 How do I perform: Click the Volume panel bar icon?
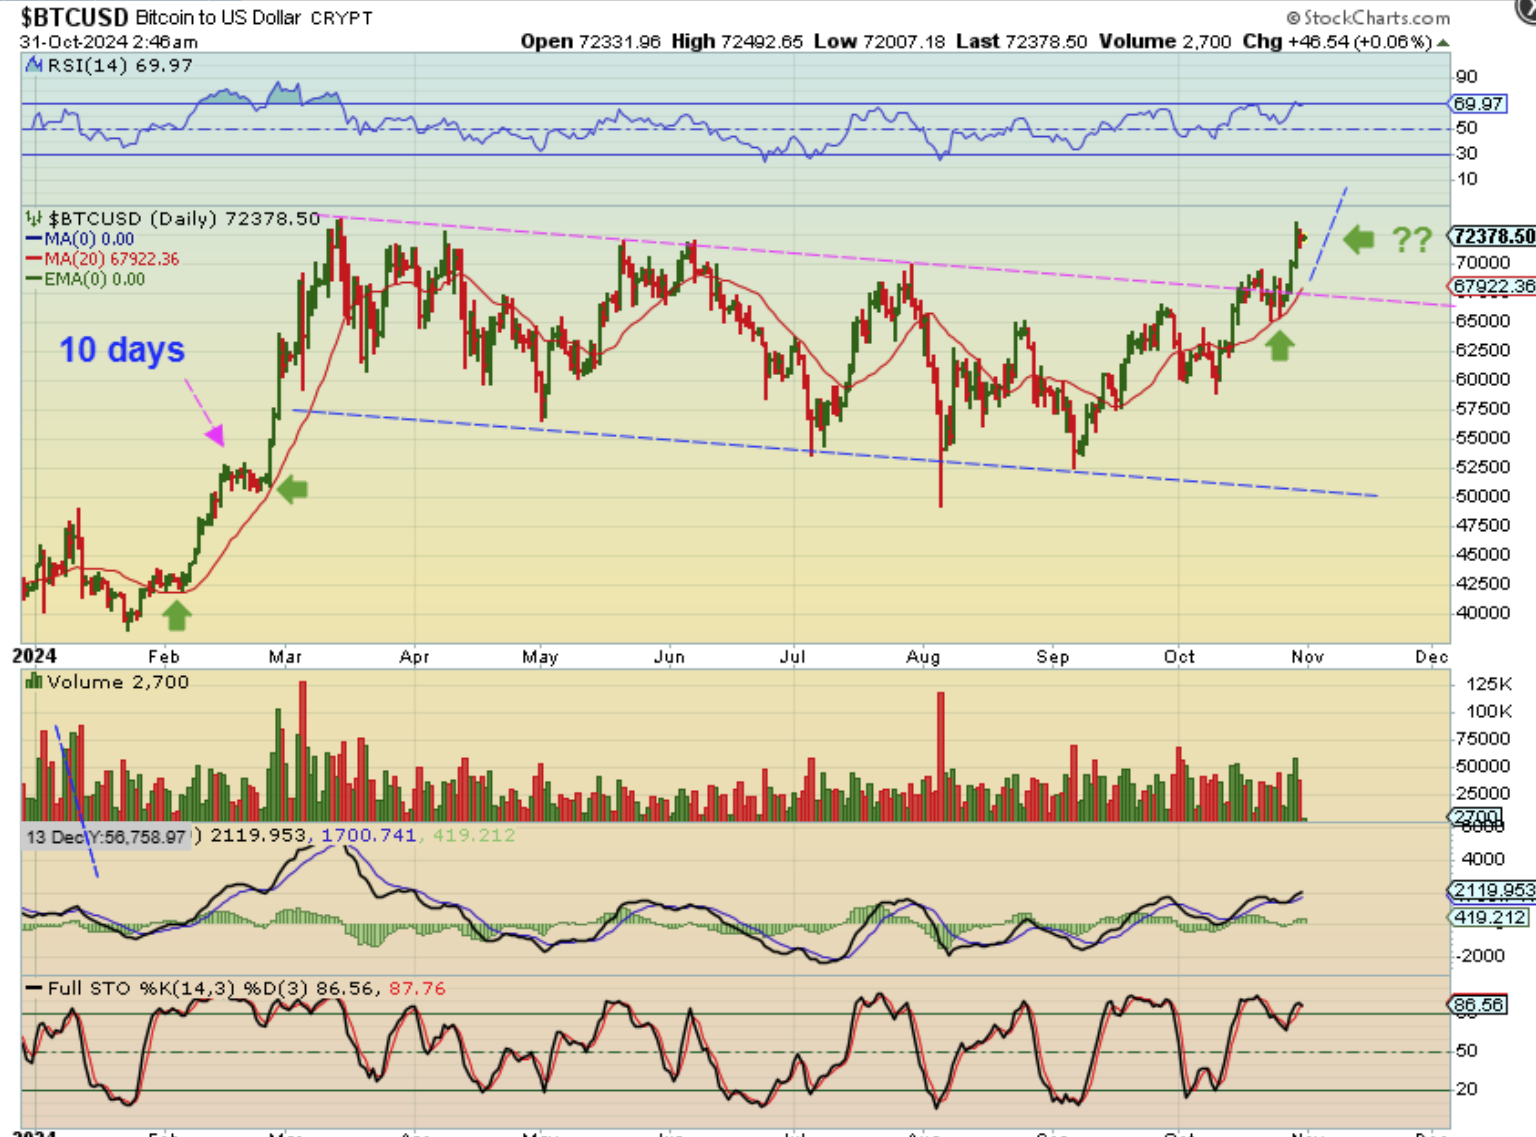34,682
